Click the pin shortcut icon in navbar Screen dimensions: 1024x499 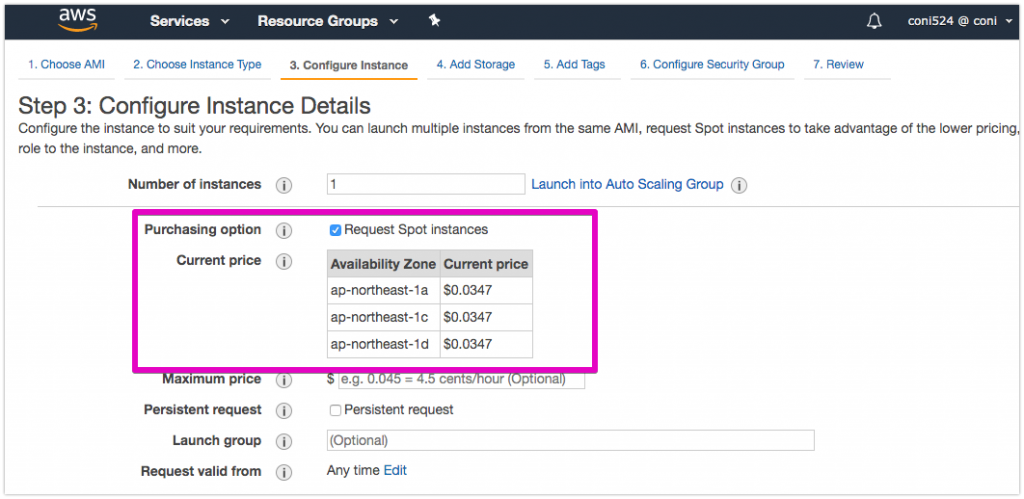tap(434, 21)
